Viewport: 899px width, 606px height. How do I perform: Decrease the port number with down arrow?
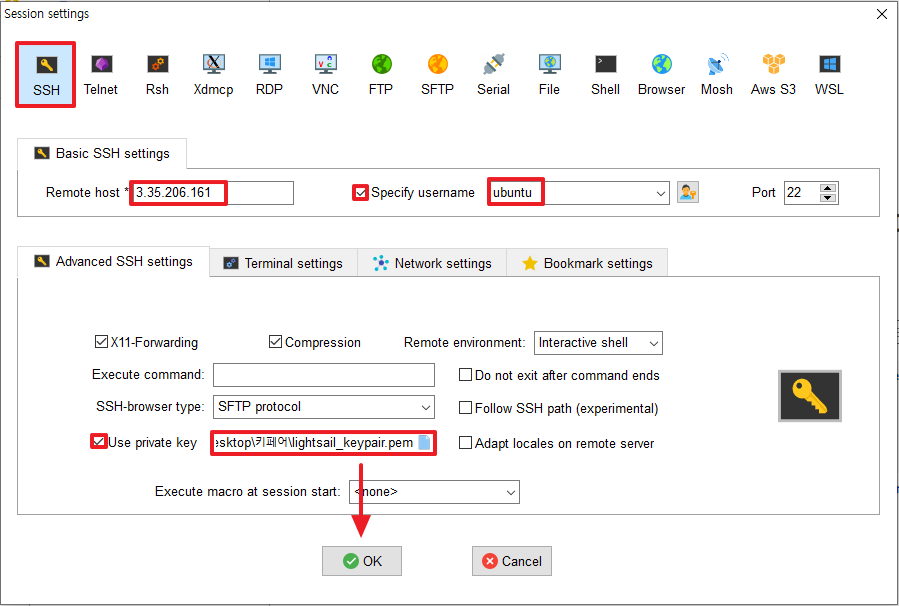tap(828, 198)
